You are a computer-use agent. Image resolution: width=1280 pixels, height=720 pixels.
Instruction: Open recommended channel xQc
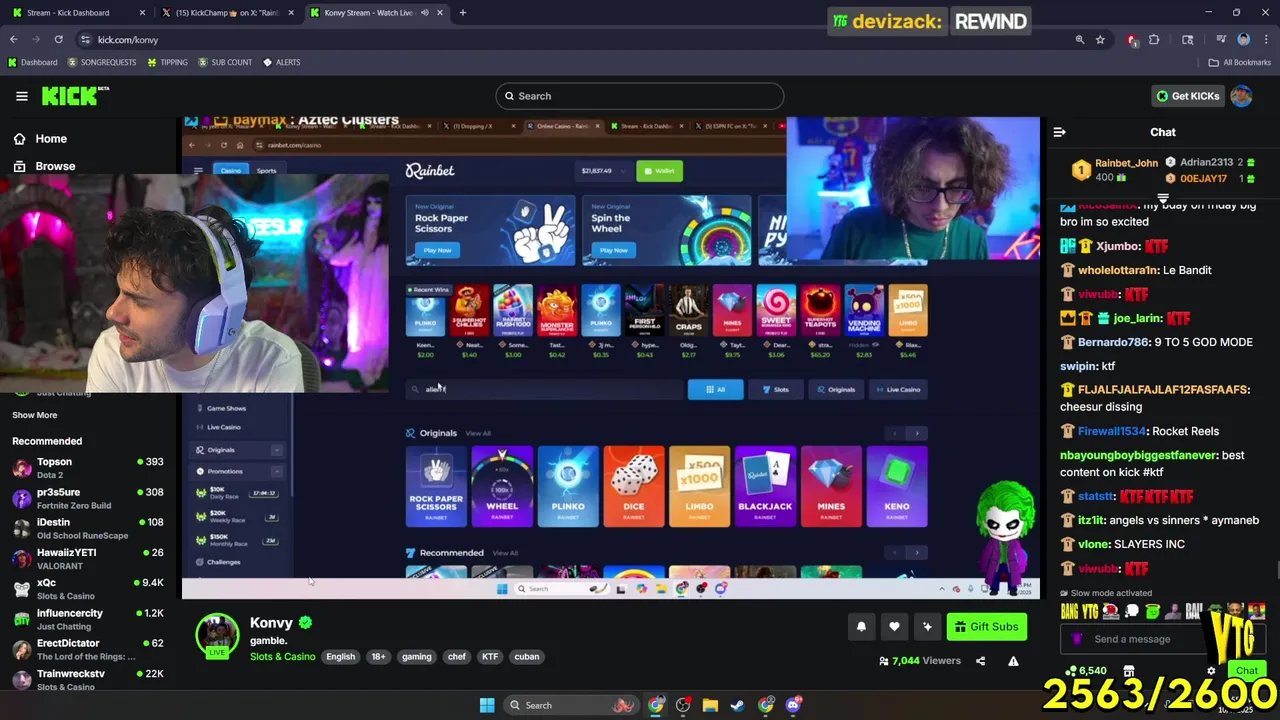tap(88, 589)
